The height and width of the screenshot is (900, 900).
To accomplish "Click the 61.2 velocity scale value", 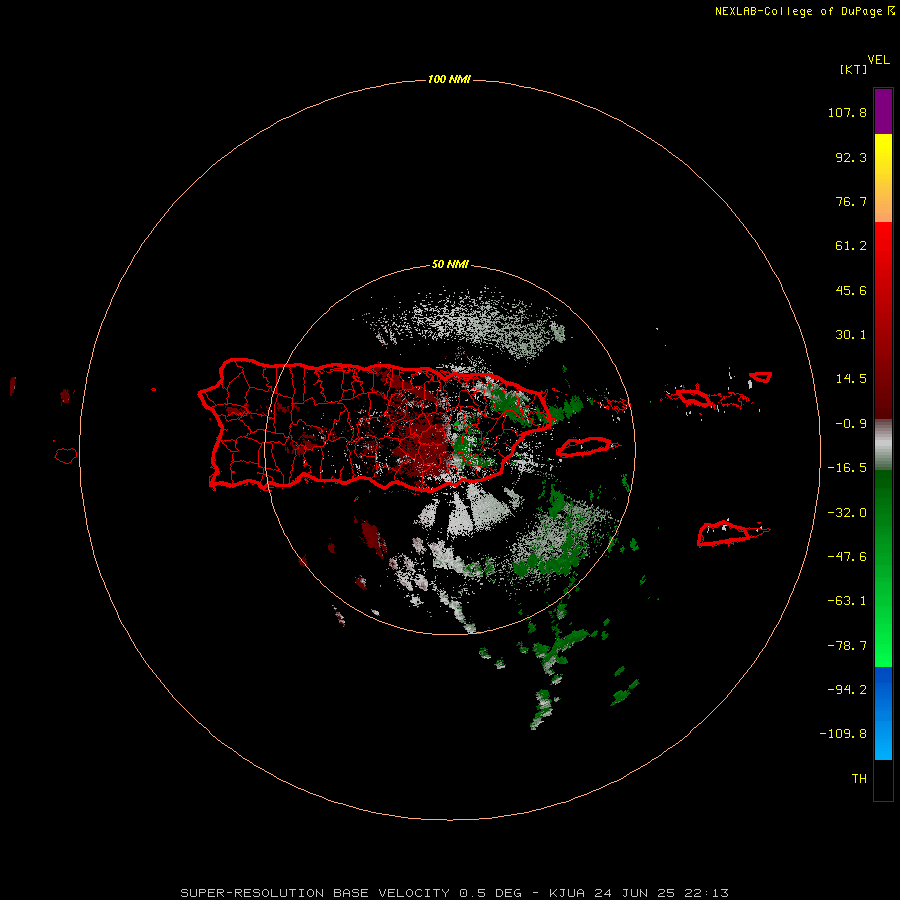I will [851, 246].
